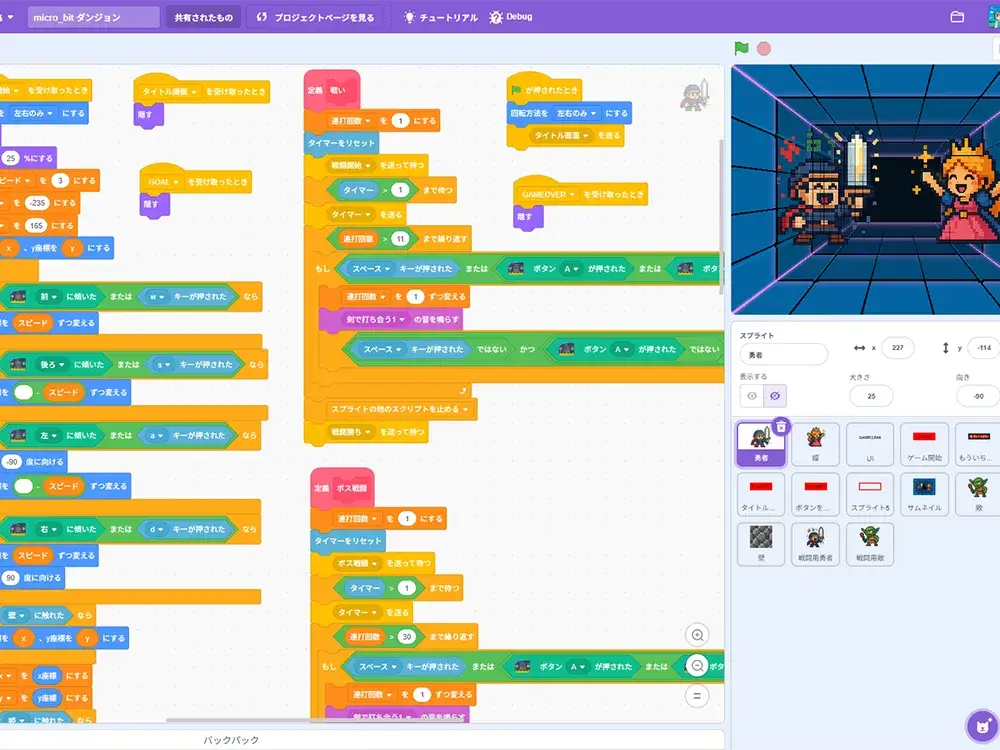Viewport: 1000px width, 750px height.
Task: Open the folder icon in the top bar
Action: click(957, 16)
